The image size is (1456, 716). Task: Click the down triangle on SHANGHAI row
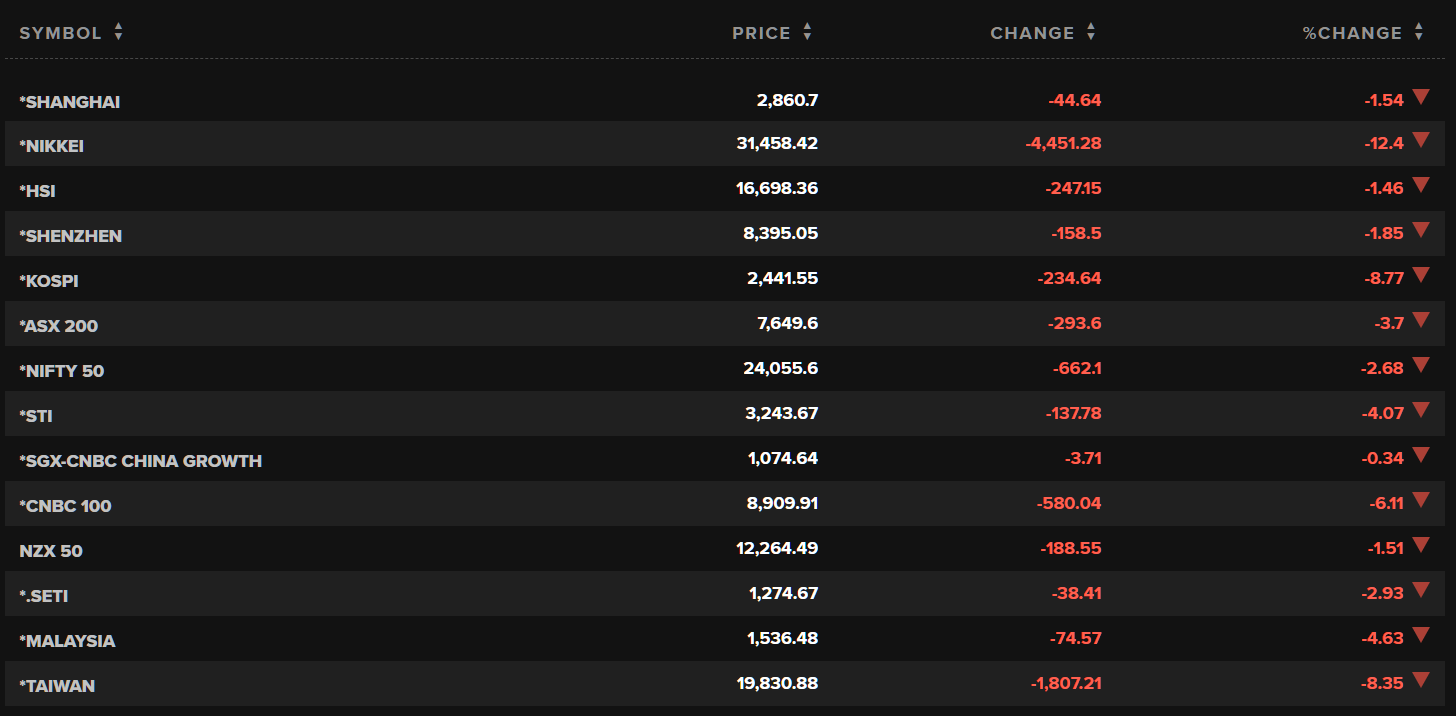1421,97
